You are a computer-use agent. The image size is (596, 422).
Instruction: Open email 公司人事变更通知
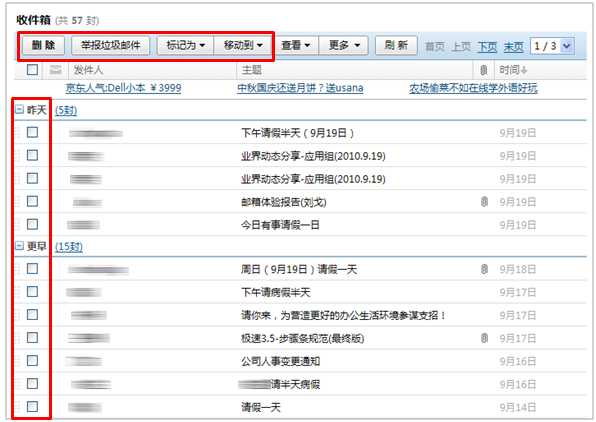(280, 361)
